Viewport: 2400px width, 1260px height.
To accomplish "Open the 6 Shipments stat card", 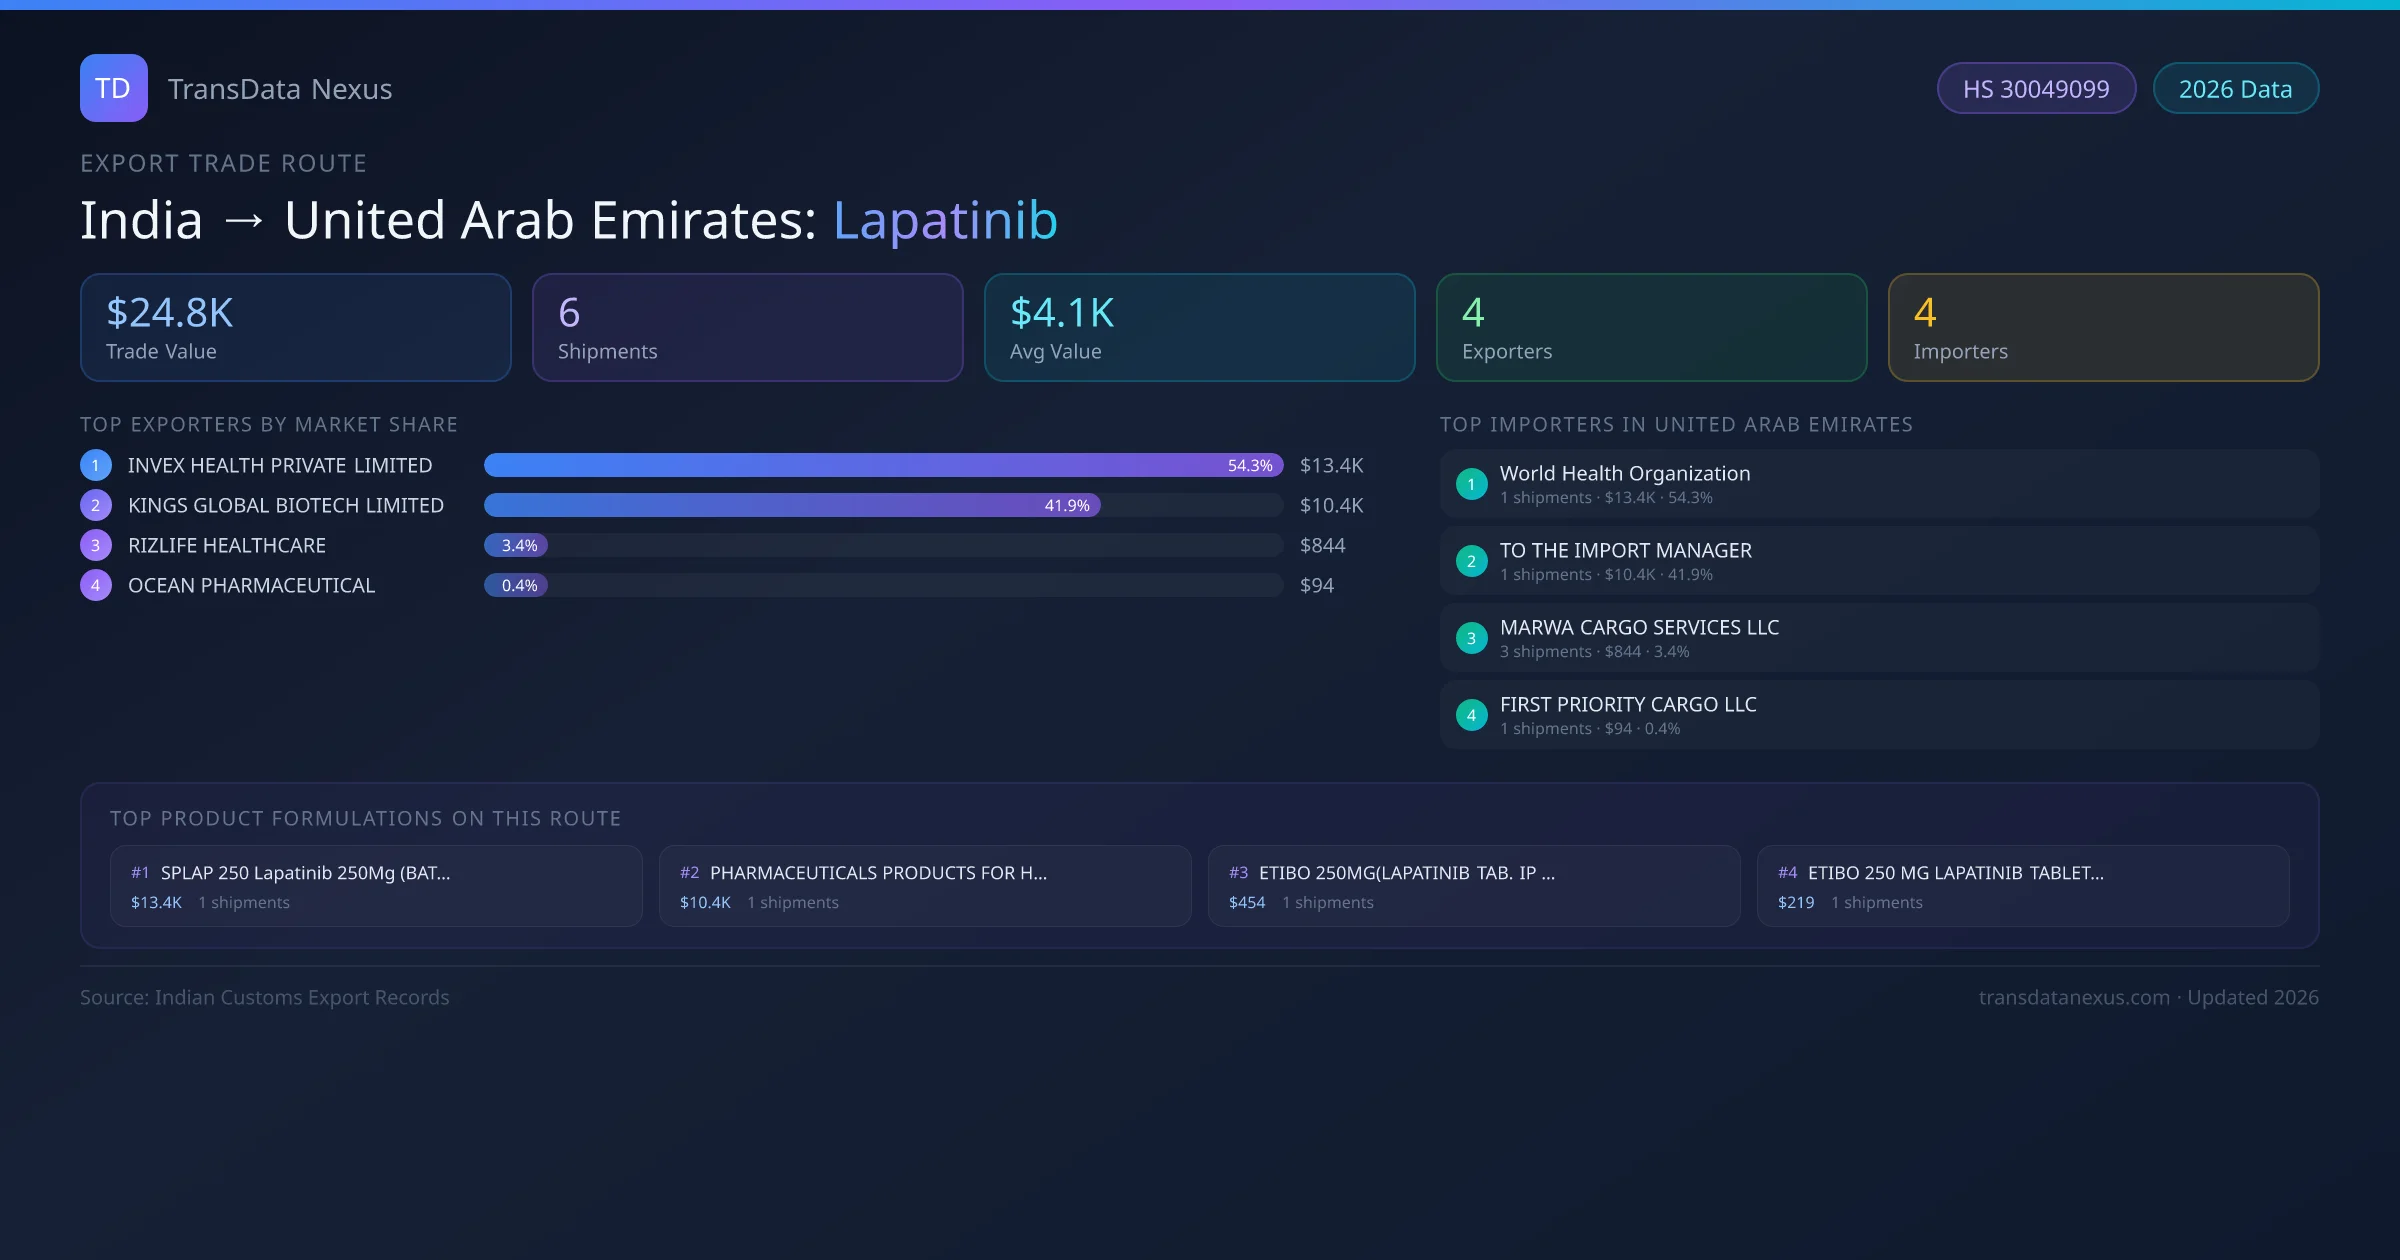I will (x=747, y=328).
